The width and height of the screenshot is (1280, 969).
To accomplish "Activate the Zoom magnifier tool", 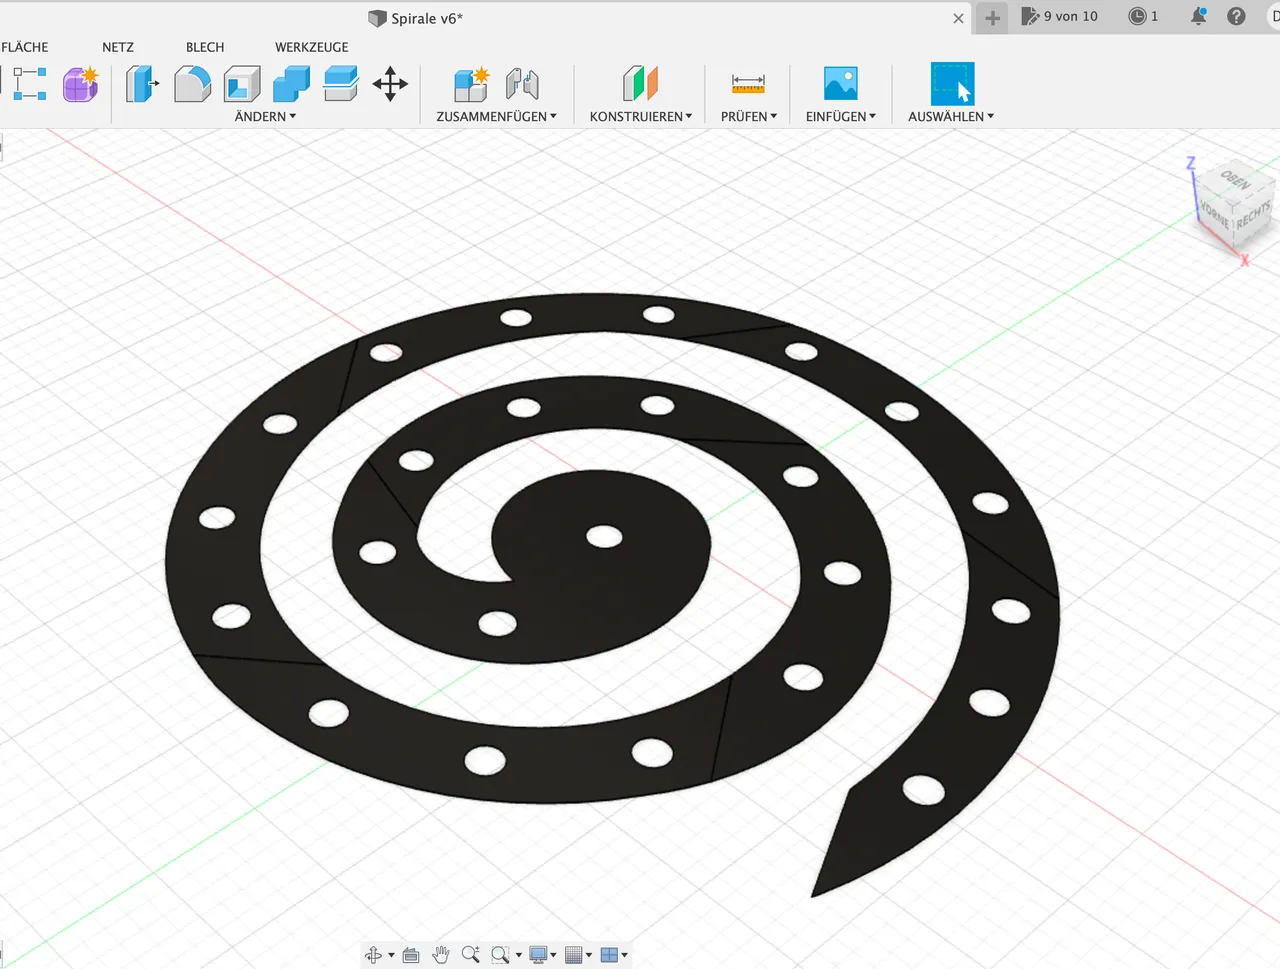I will (471, 955).
